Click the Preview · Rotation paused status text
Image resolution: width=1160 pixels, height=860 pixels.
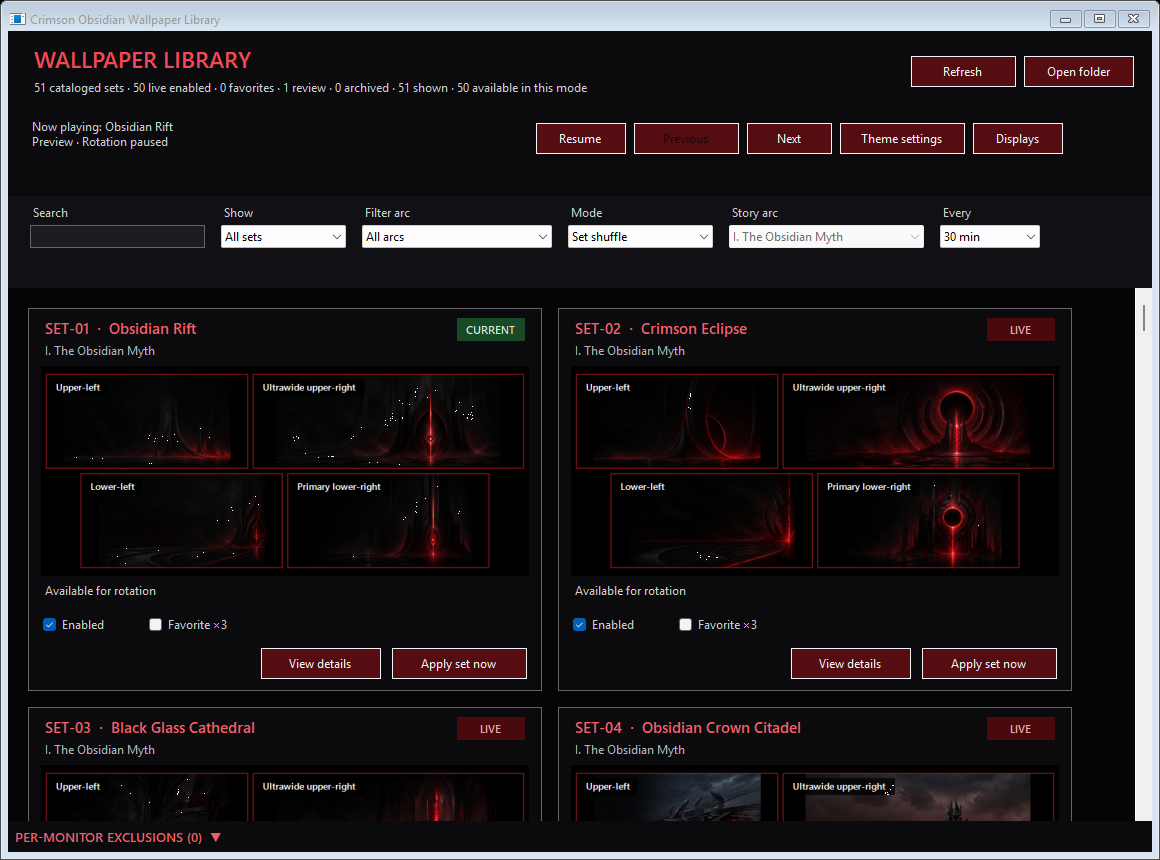click(x=100, y=142)
